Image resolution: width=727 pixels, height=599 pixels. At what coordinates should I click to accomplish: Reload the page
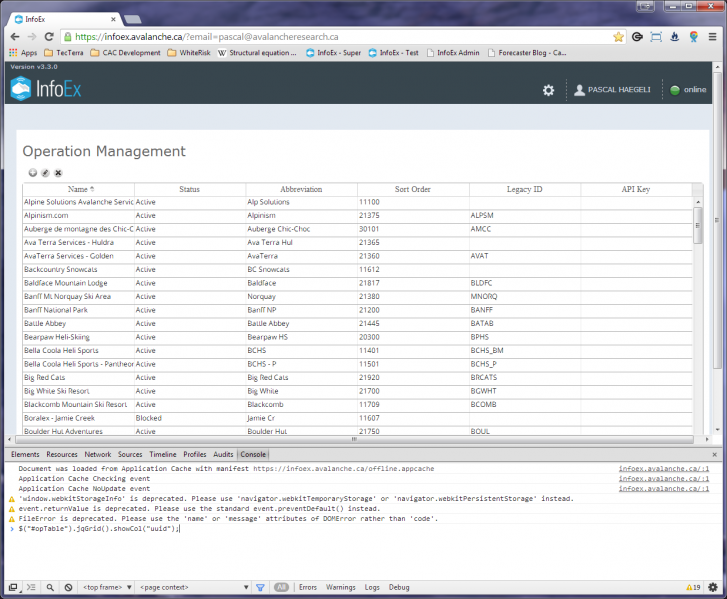click(x=49, y=37)
